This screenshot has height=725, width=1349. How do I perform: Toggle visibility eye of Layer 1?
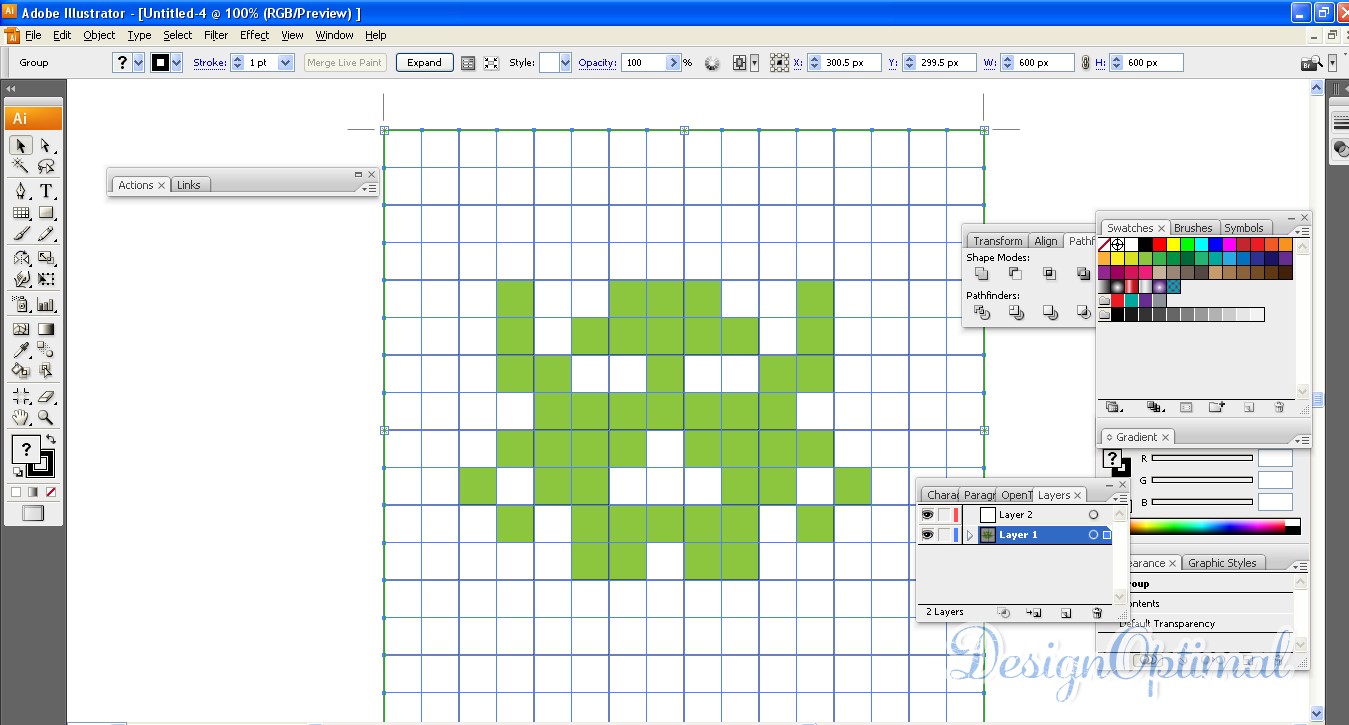point(927,535)
